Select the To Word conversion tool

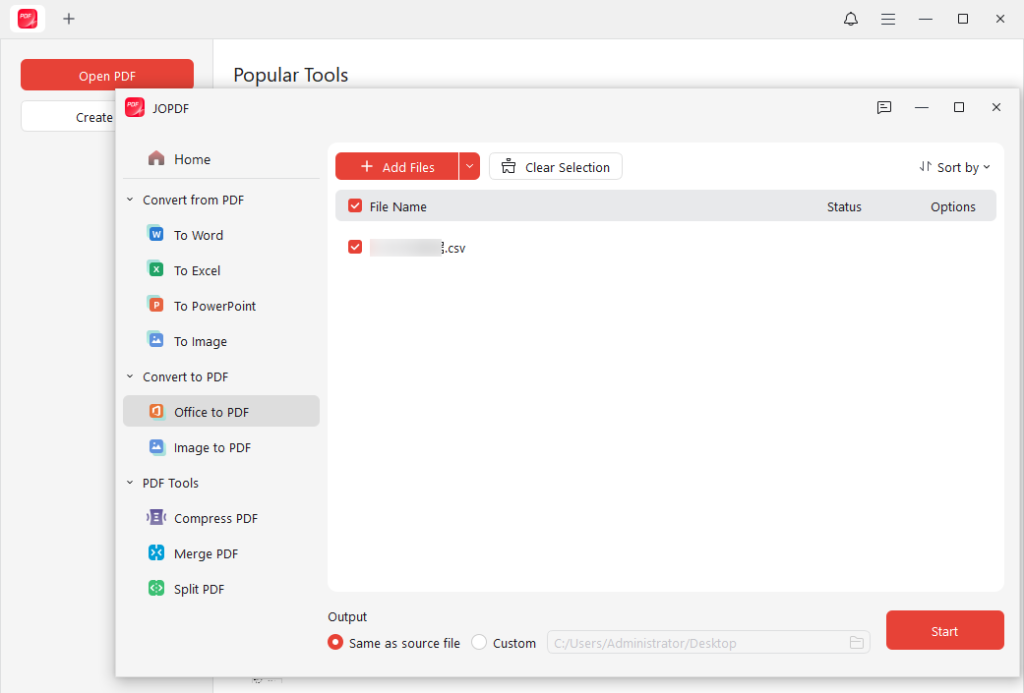[199, 234]
